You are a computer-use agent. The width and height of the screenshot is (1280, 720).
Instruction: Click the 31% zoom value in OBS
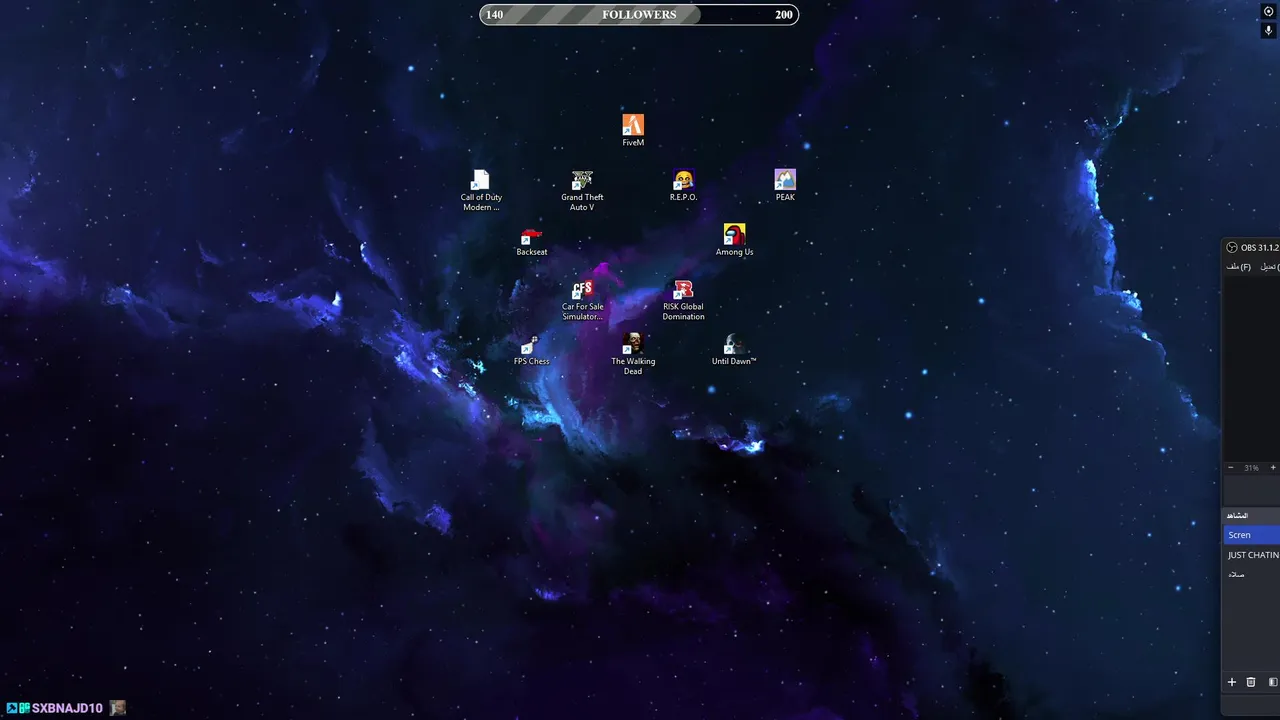(1251, 468)
